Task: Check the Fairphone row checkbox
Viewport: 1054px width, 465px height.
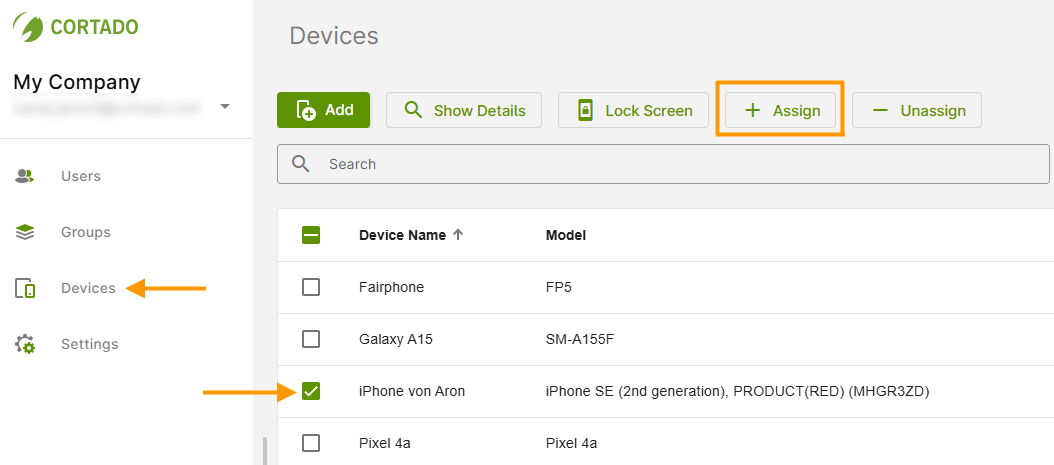Action: 311,288
